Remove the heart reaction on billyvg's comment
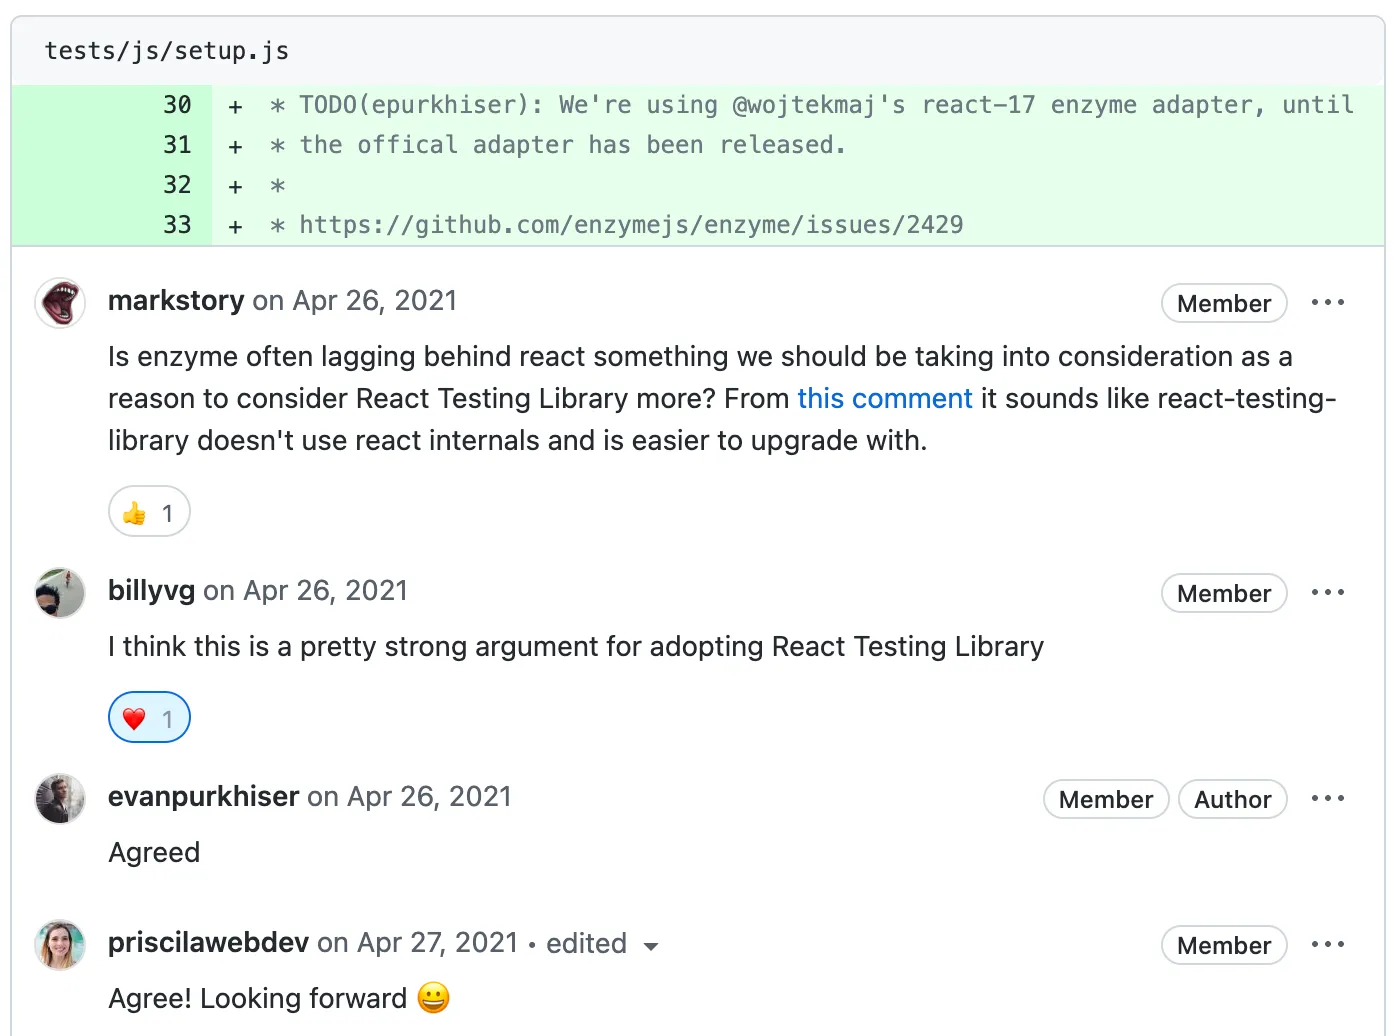 coord(148,717)
